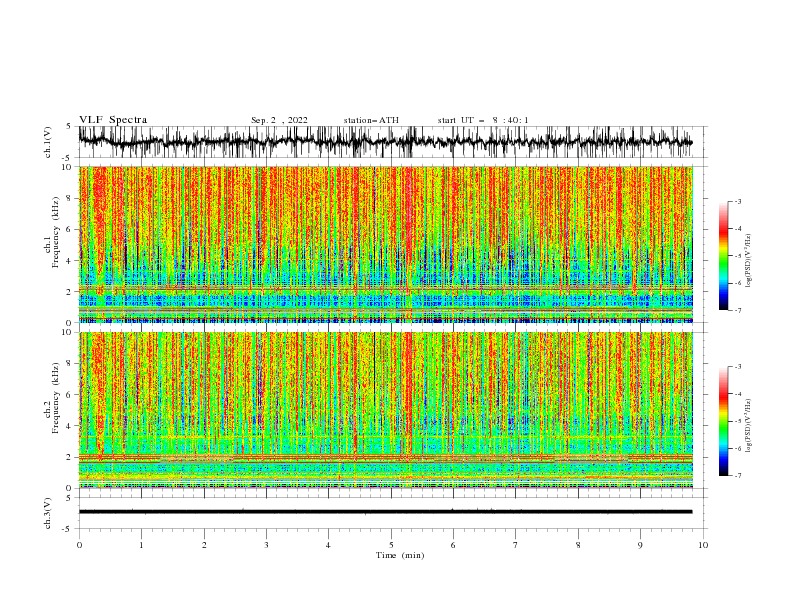
Task: Click the ch.1 colorbar "log(PSD)(V²/Hz)" label
Action: tap(749, 261)
